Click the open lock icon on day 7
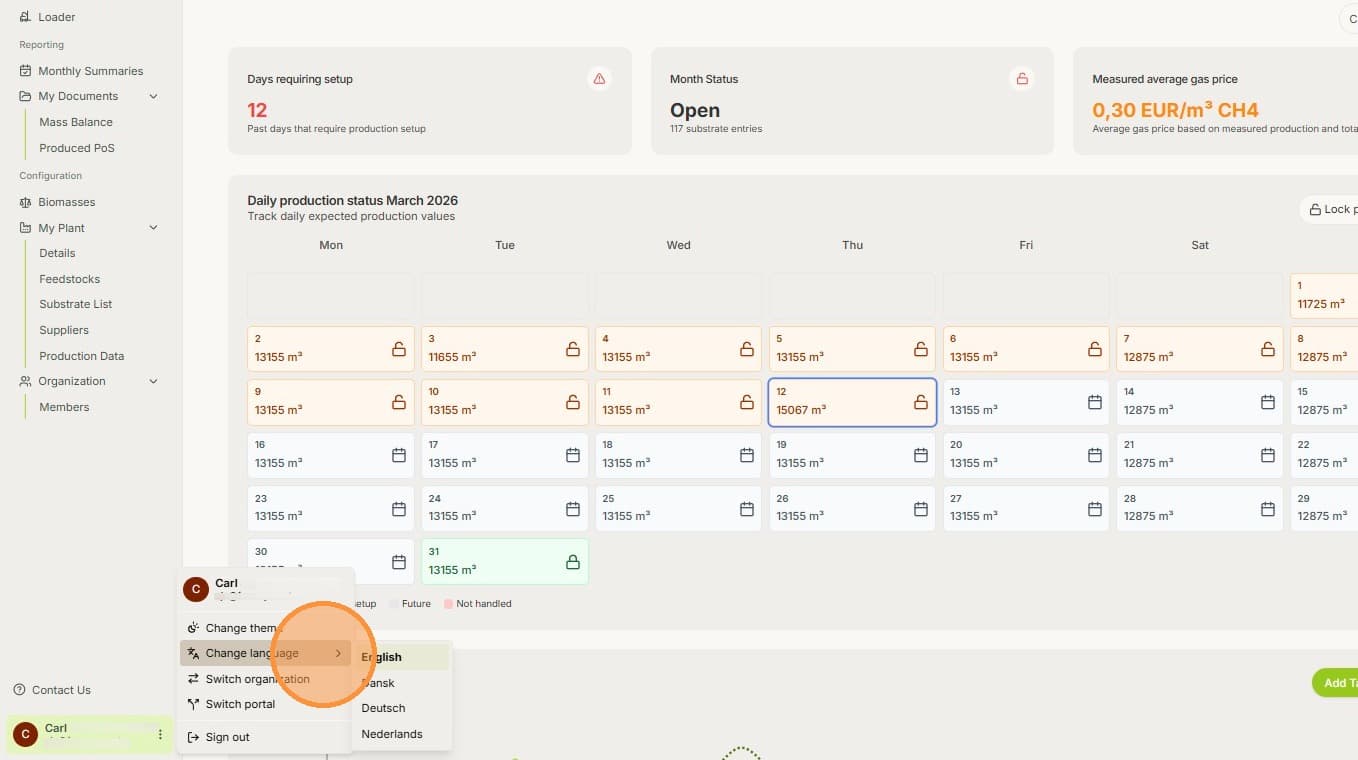 (1268, 349)
